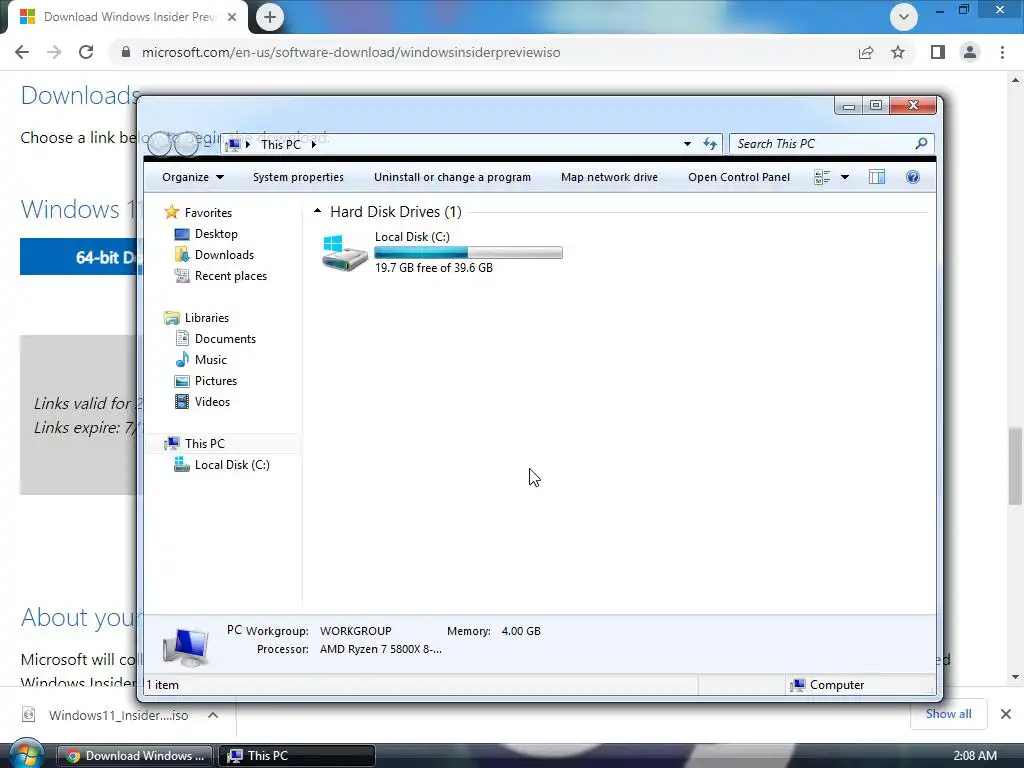Click the search magnifier icon in Explorer
The width and height of the screenshot is (1024, 768).
921,143
